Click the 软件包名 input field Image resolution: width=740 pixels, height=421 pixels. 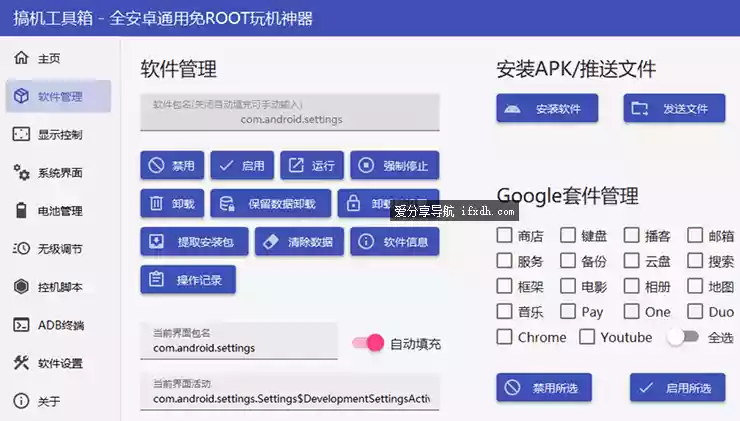tap(290, 112)
